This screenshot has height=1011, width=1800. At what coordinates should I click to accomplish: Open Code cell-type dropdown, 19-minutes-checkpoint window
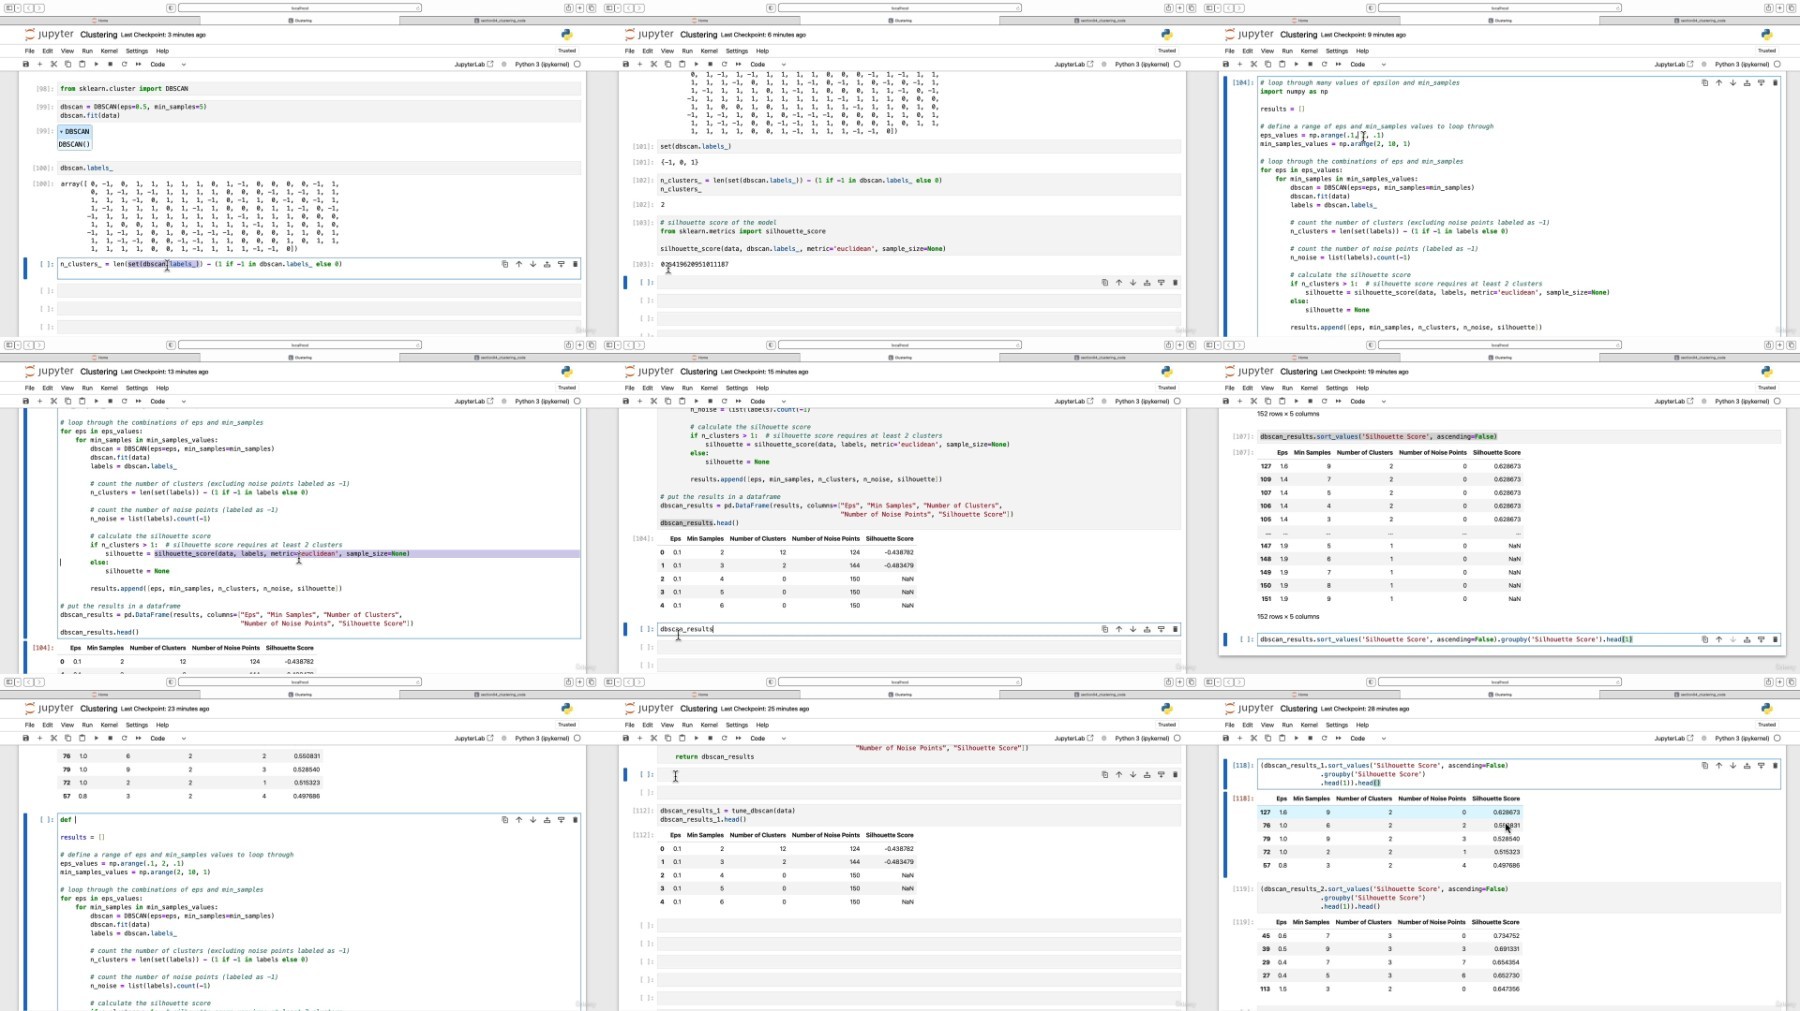pyautogui.click(x=1368, y=401)
